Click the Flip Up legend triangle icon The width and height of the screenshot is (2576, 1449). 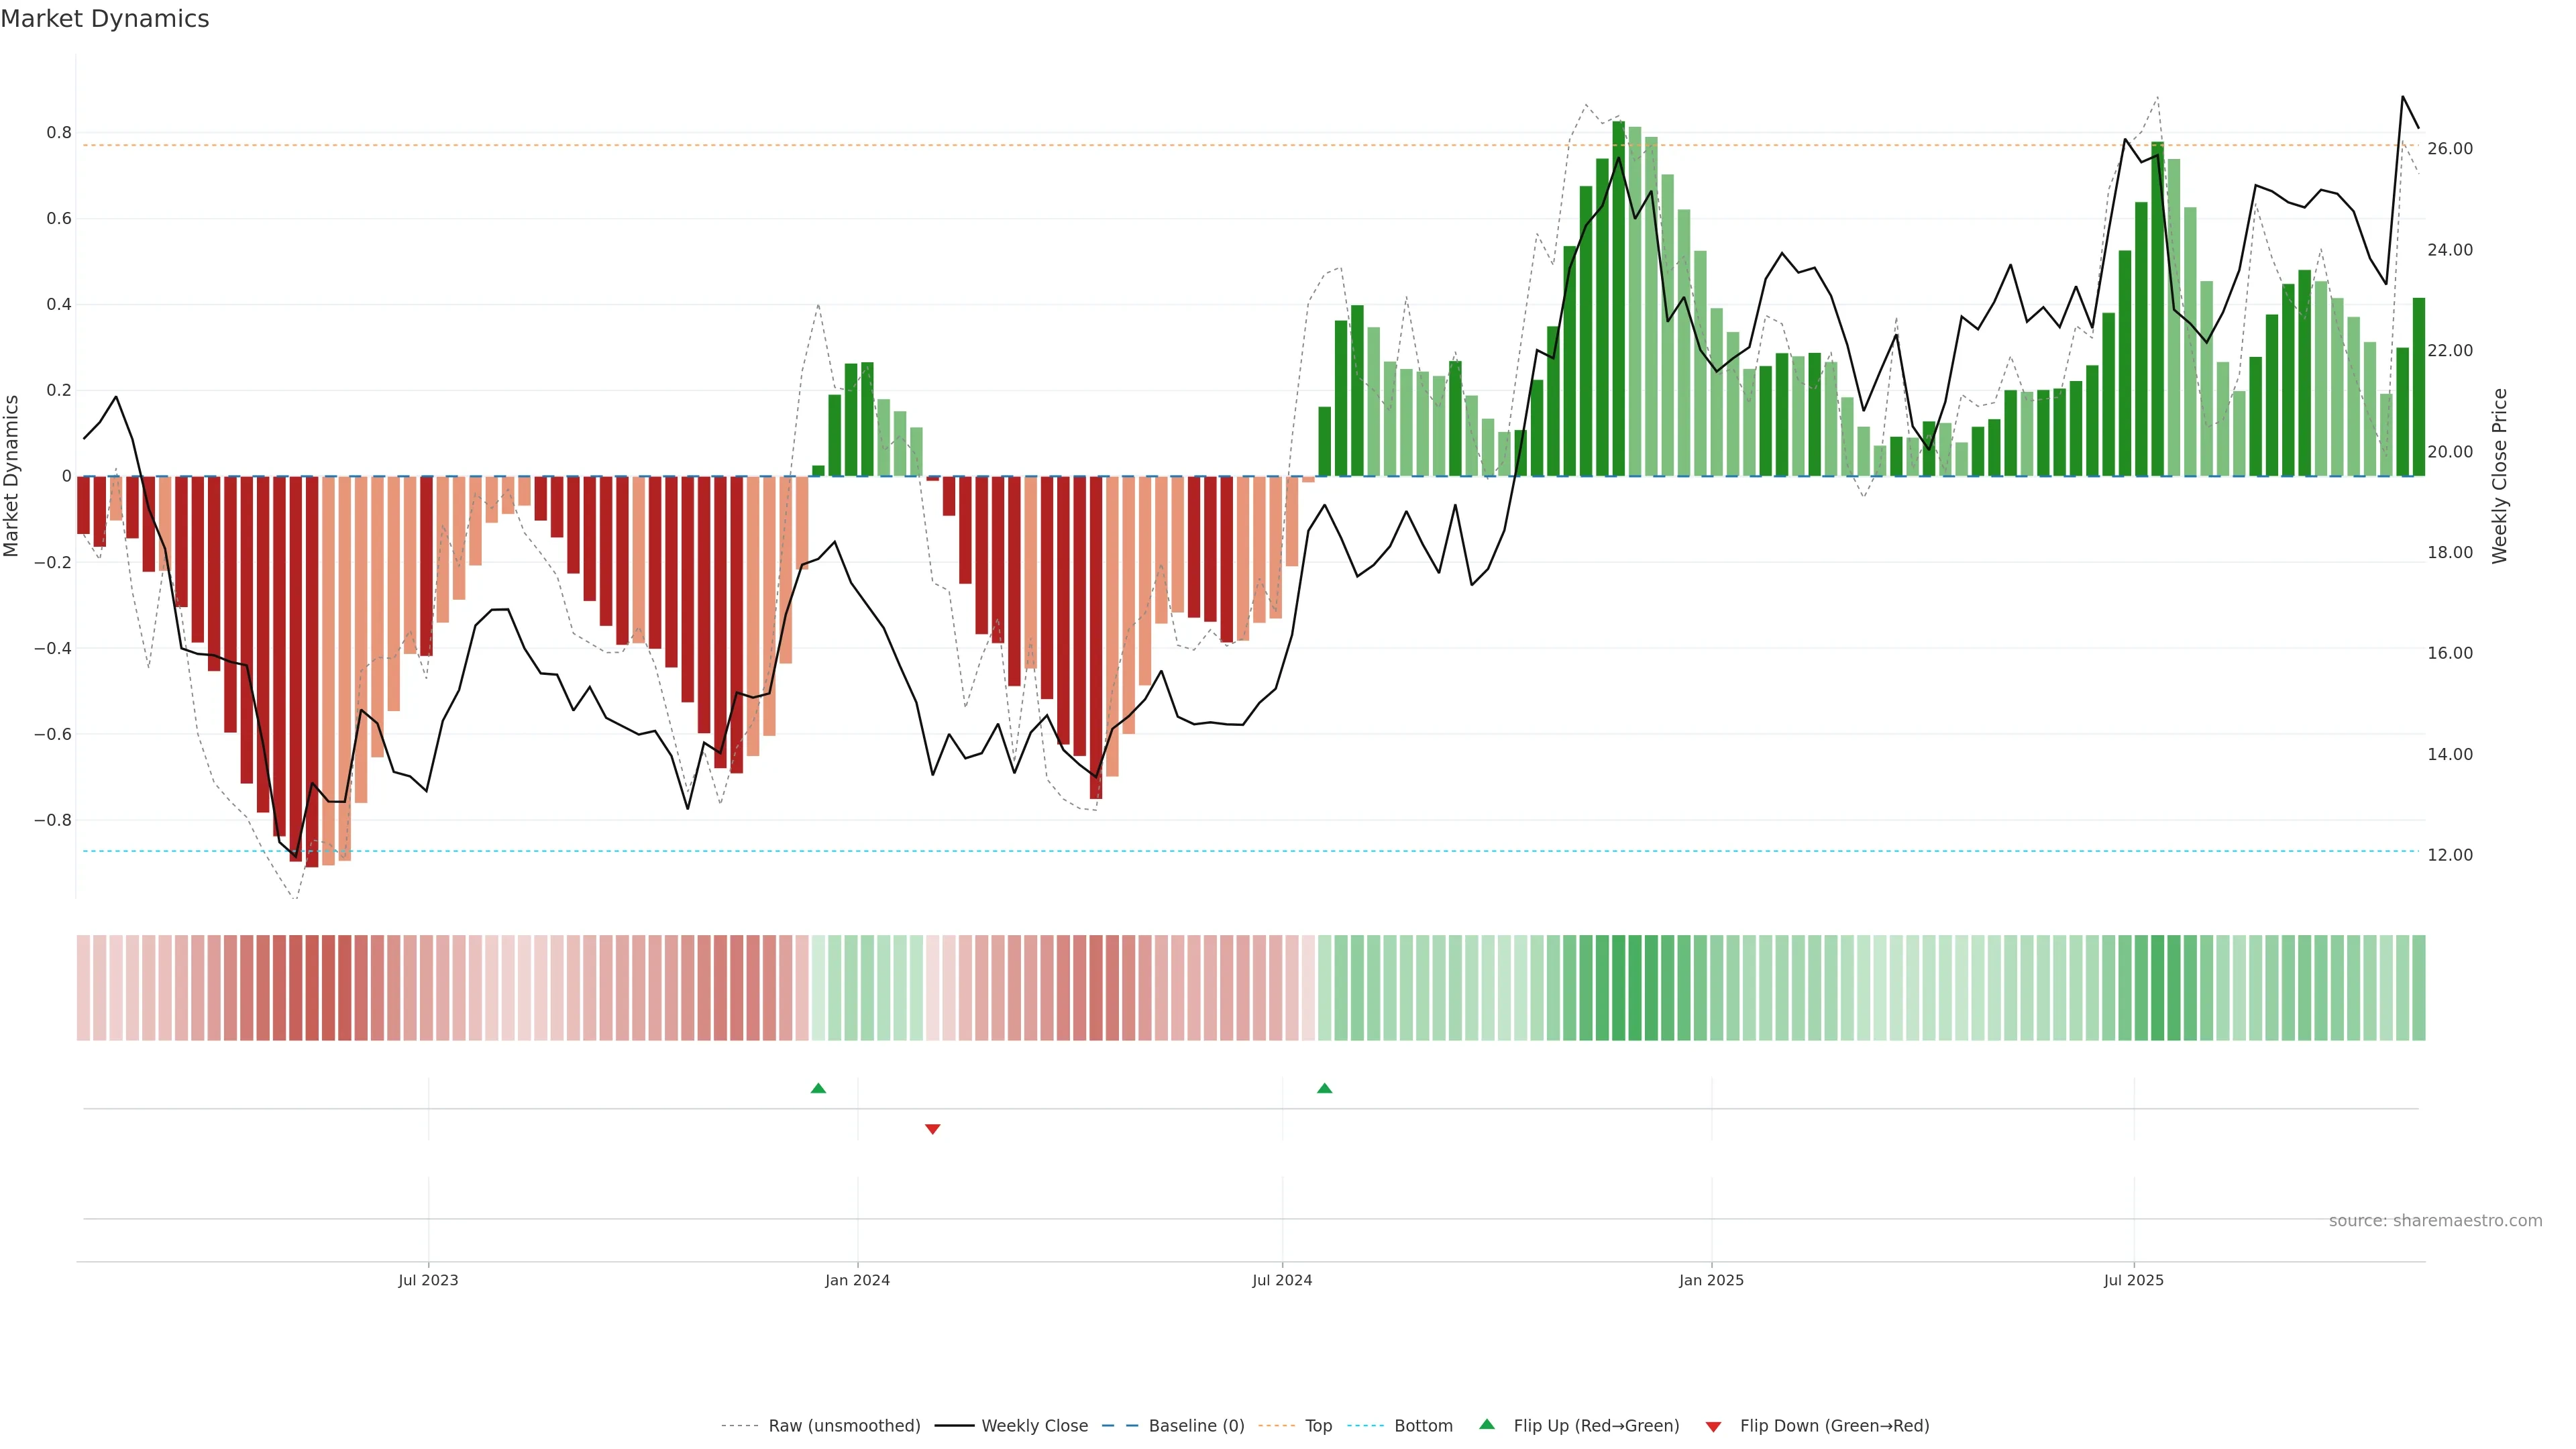pos(1486,1424)
